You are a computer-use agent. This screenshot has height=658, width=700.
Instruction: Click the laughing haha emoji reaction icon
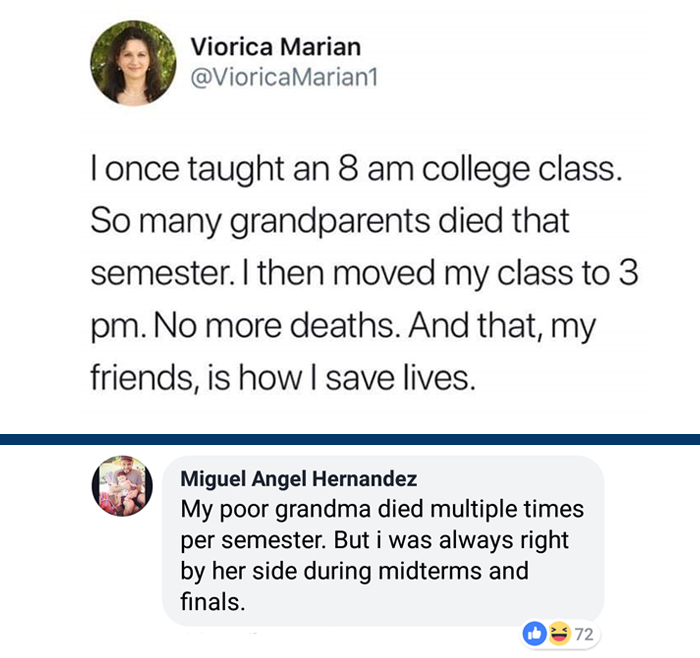coord(552,633)
